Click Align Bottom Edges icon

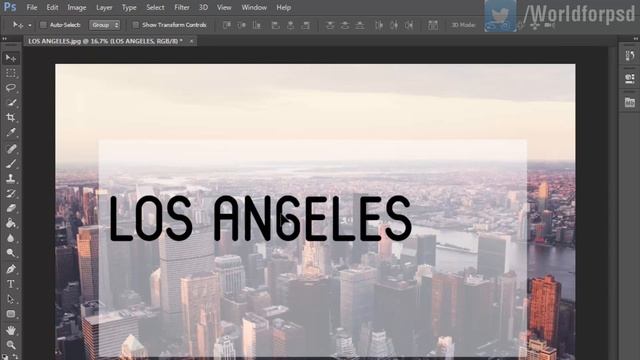pyautogui.click(x=257, y=25)
